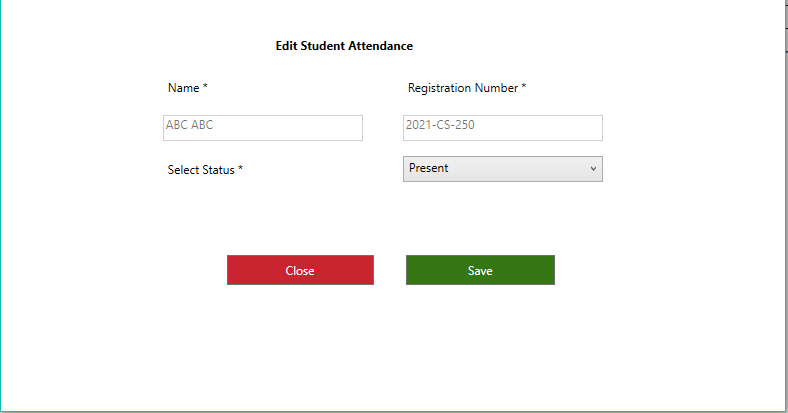Focus the Name input field
The height and width of the screenshot is (413, 788).
click(x=263, y=128)
